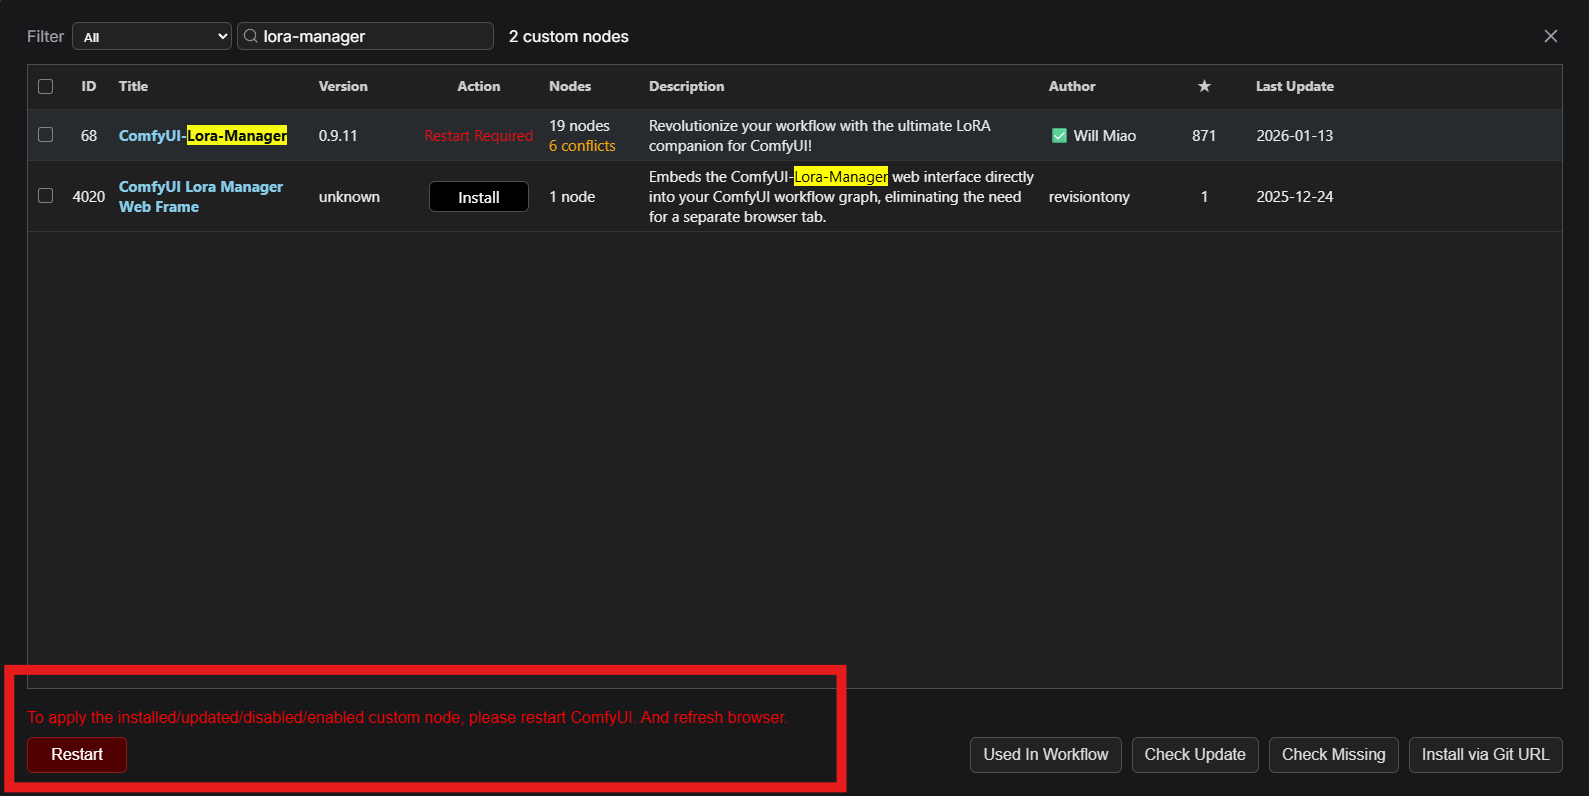Sort table by Title column header
Image resolution: width=1589 pixels, height=796 pixels.
click(x=133, y=86)
